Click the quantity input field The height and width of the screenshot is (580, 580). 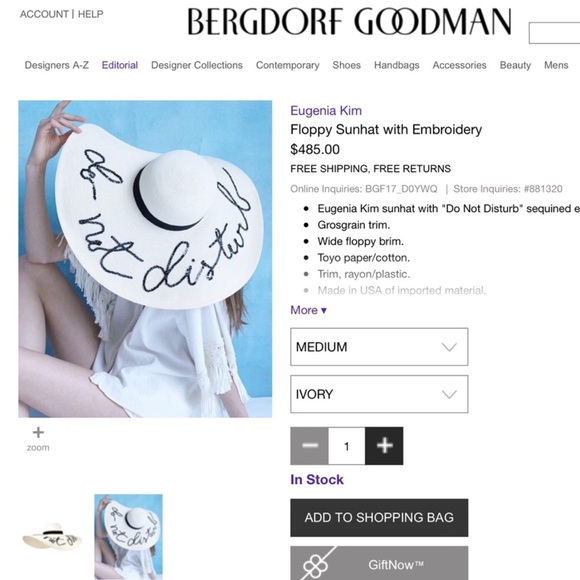click(347, 446)
